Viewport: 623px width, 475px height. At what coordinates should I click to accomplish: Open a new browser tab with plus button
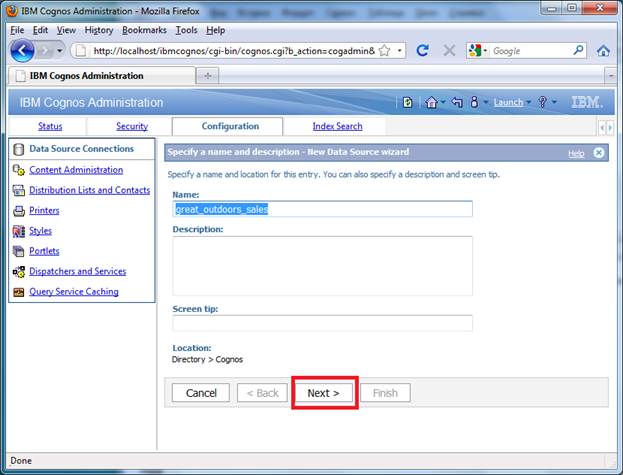pos(208,75)
